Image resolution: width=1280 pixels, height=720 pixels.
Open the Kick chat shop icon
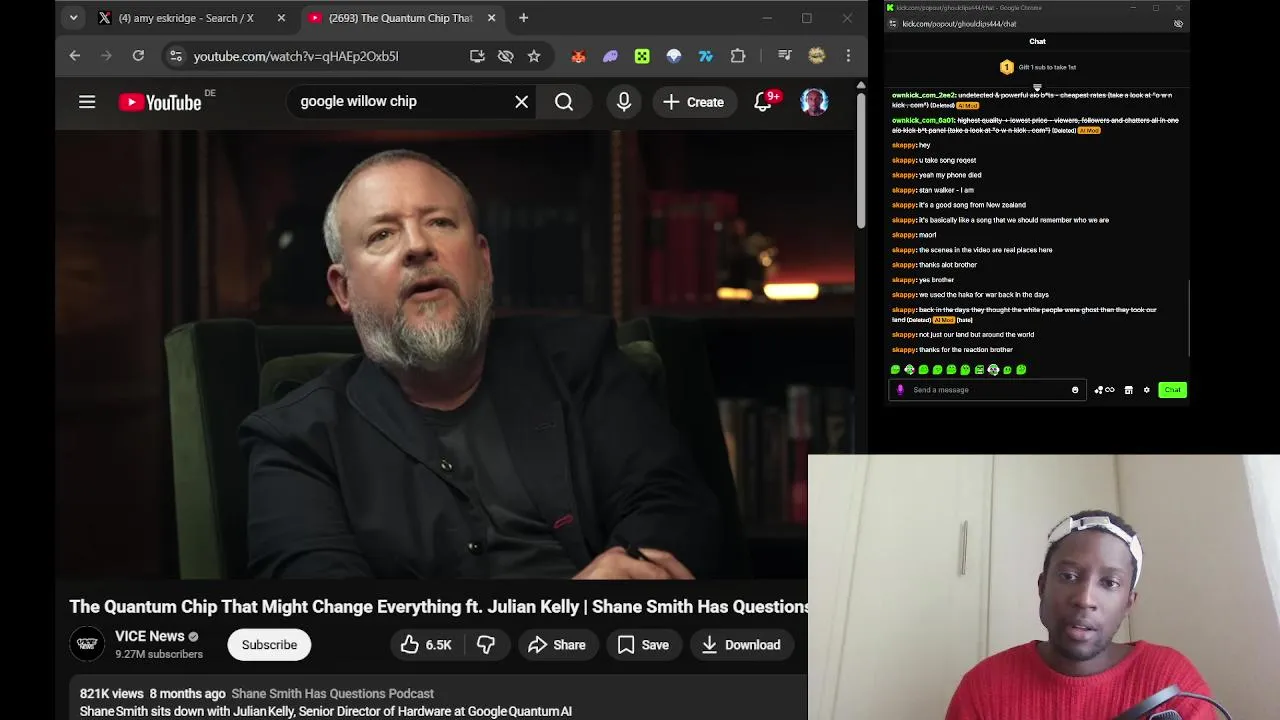pos(1128,390)
